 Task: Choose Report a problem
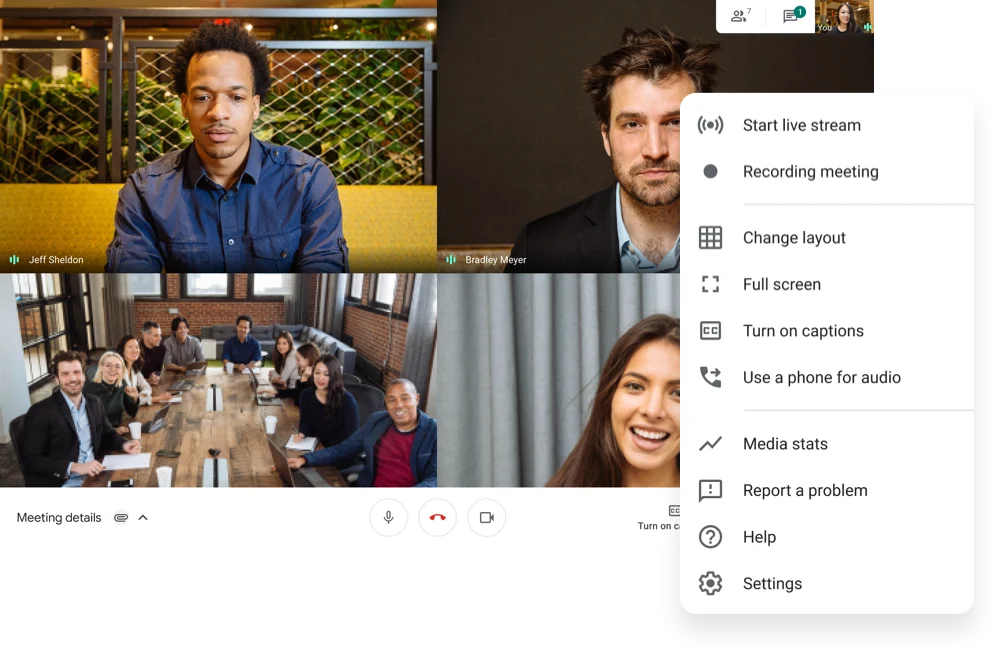point(827,490)
